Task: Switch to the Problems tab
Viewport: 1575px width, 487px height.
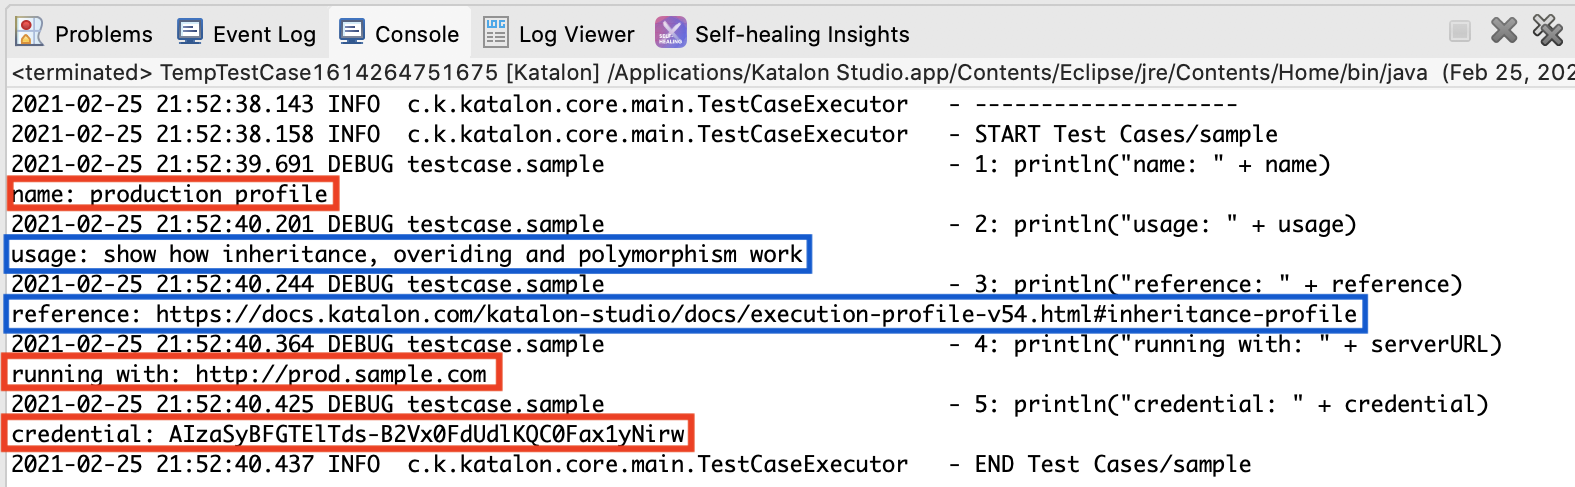Action: (x=103, y=34)
